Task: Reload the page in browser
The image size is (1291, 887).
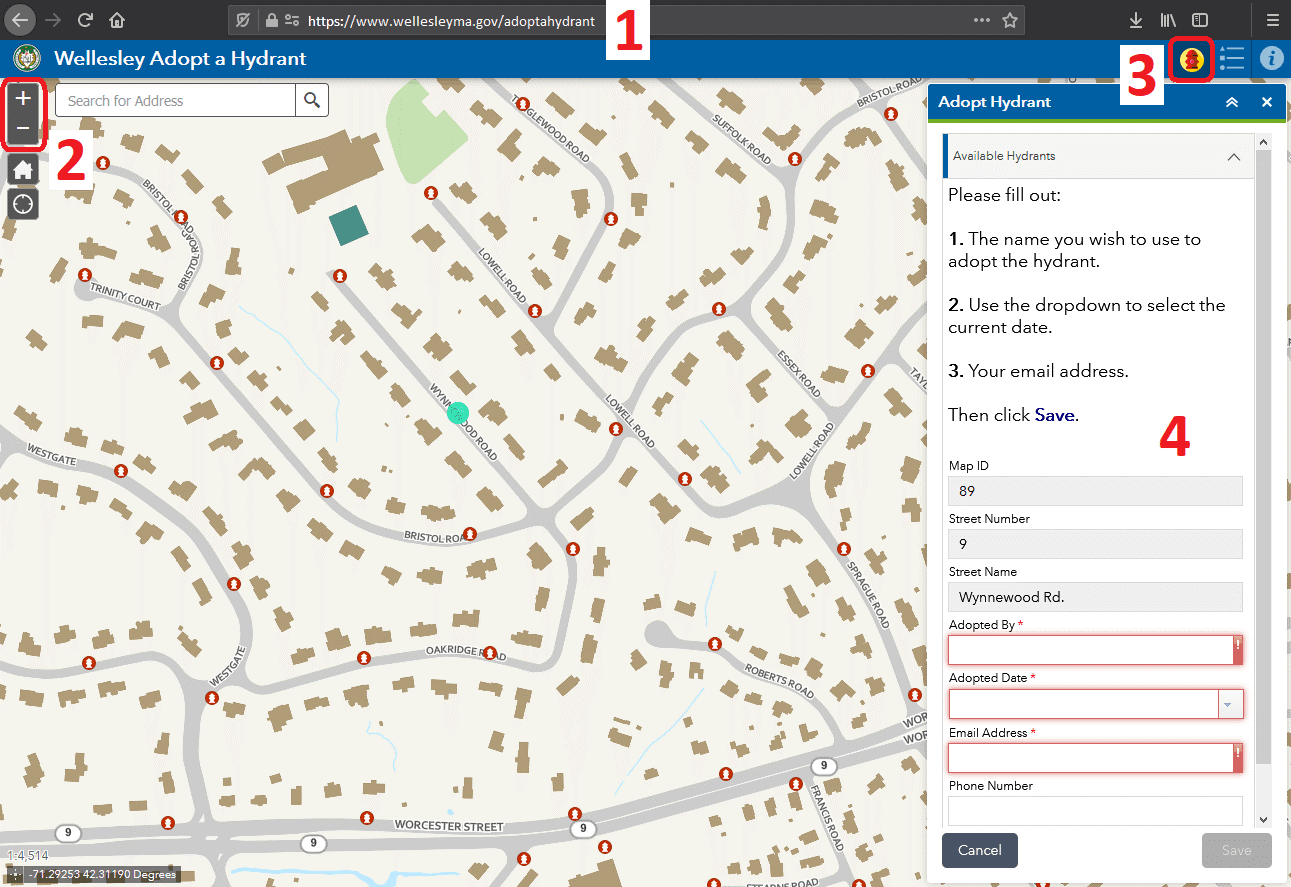Action: 85,20
